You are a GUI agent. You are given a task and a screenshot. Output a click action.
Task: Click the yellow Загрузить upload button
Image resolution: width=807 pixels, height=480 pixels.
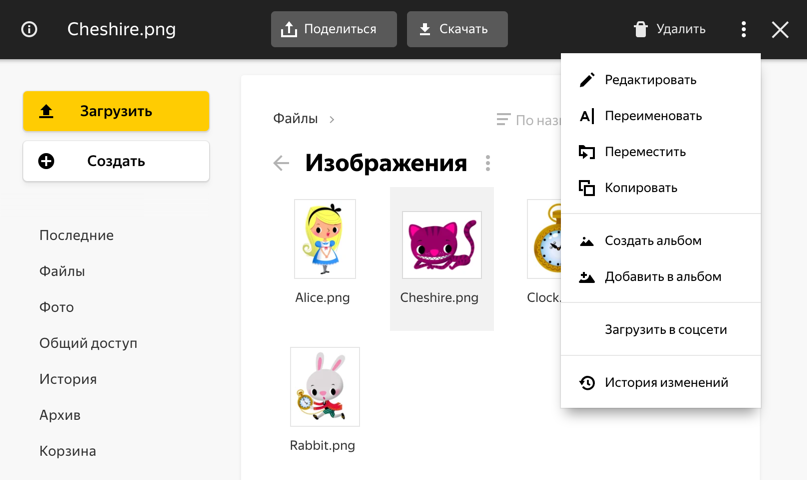pyautogui.click(x=116, y=111)
